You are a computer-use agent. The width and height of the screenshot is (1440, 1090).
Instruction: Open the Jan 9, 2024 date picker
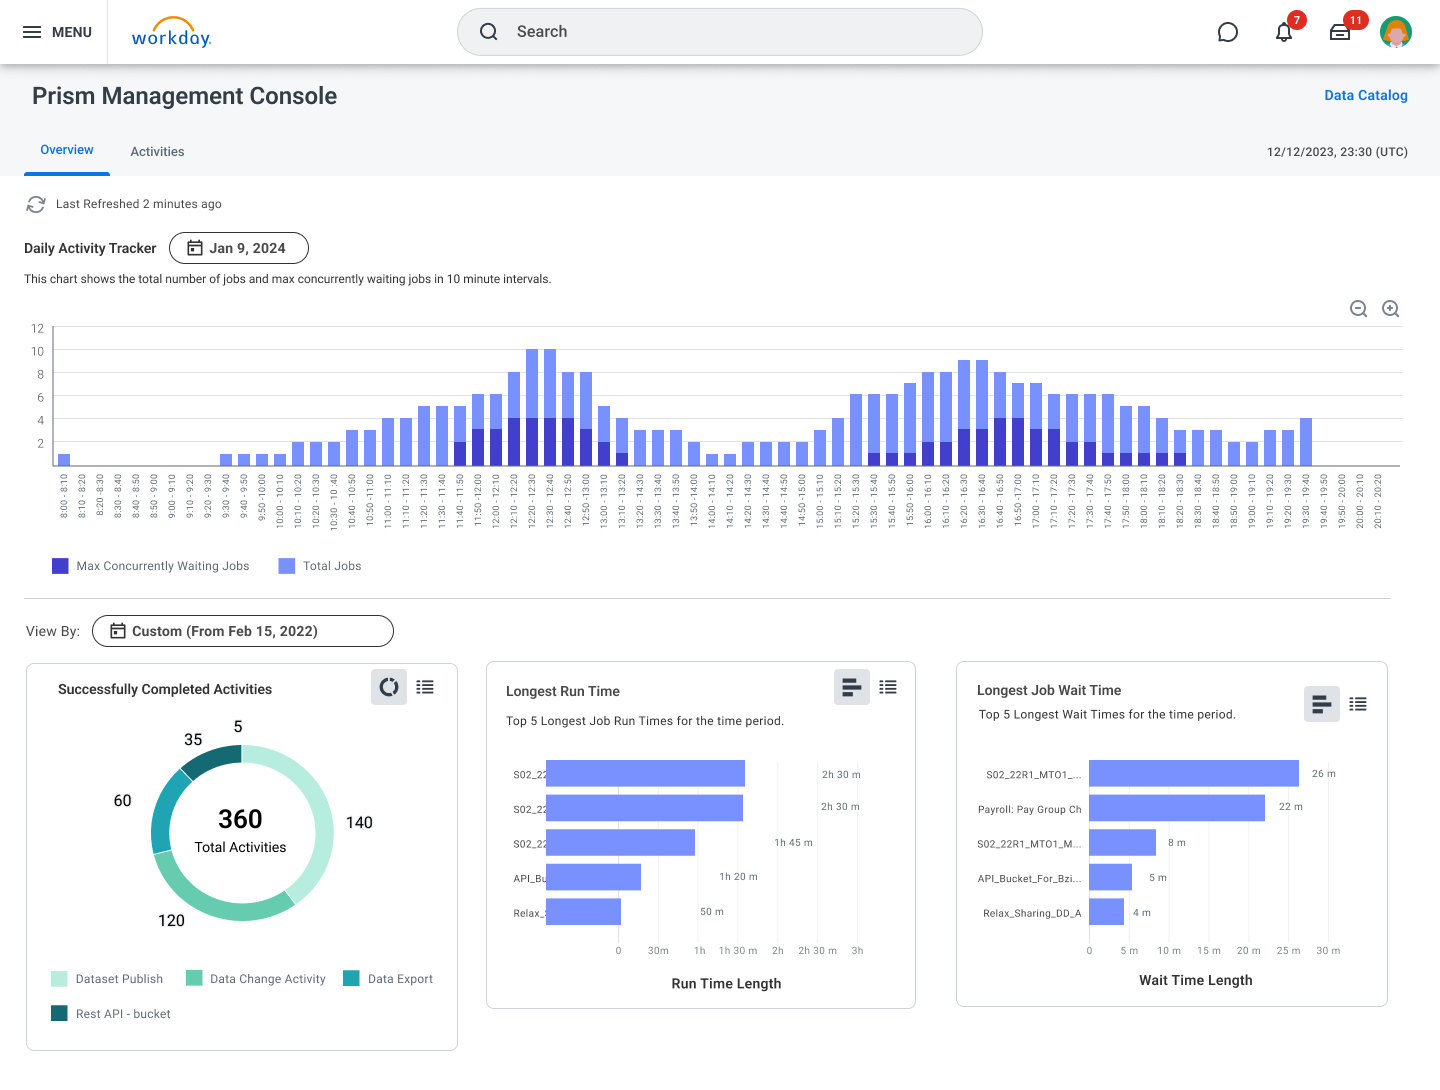pyautogui.click(x=239, y=248)
